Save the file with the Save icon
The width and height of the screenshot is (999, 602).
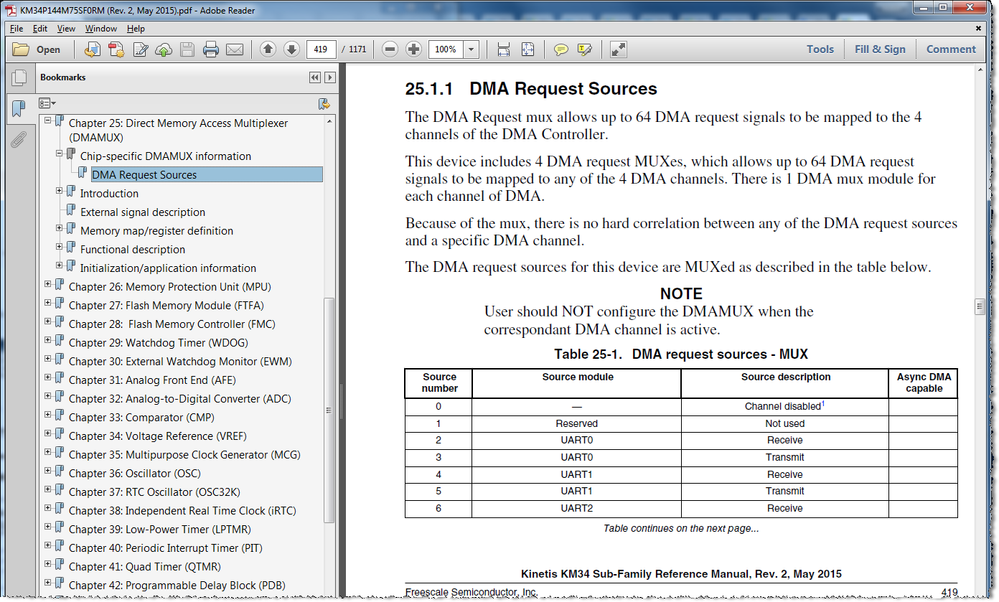point(187,48)
